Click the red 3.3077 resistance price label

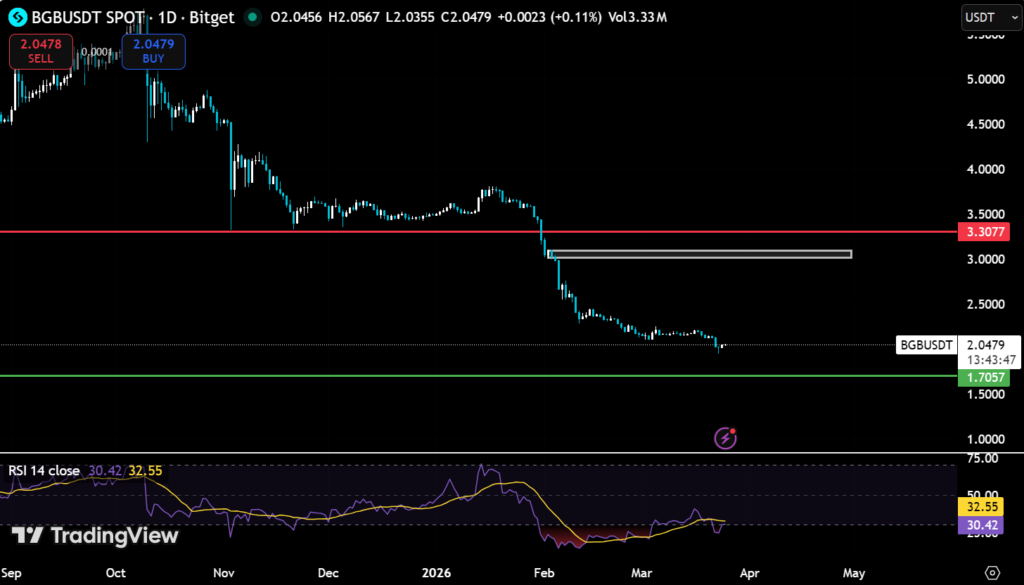(985, 232)
